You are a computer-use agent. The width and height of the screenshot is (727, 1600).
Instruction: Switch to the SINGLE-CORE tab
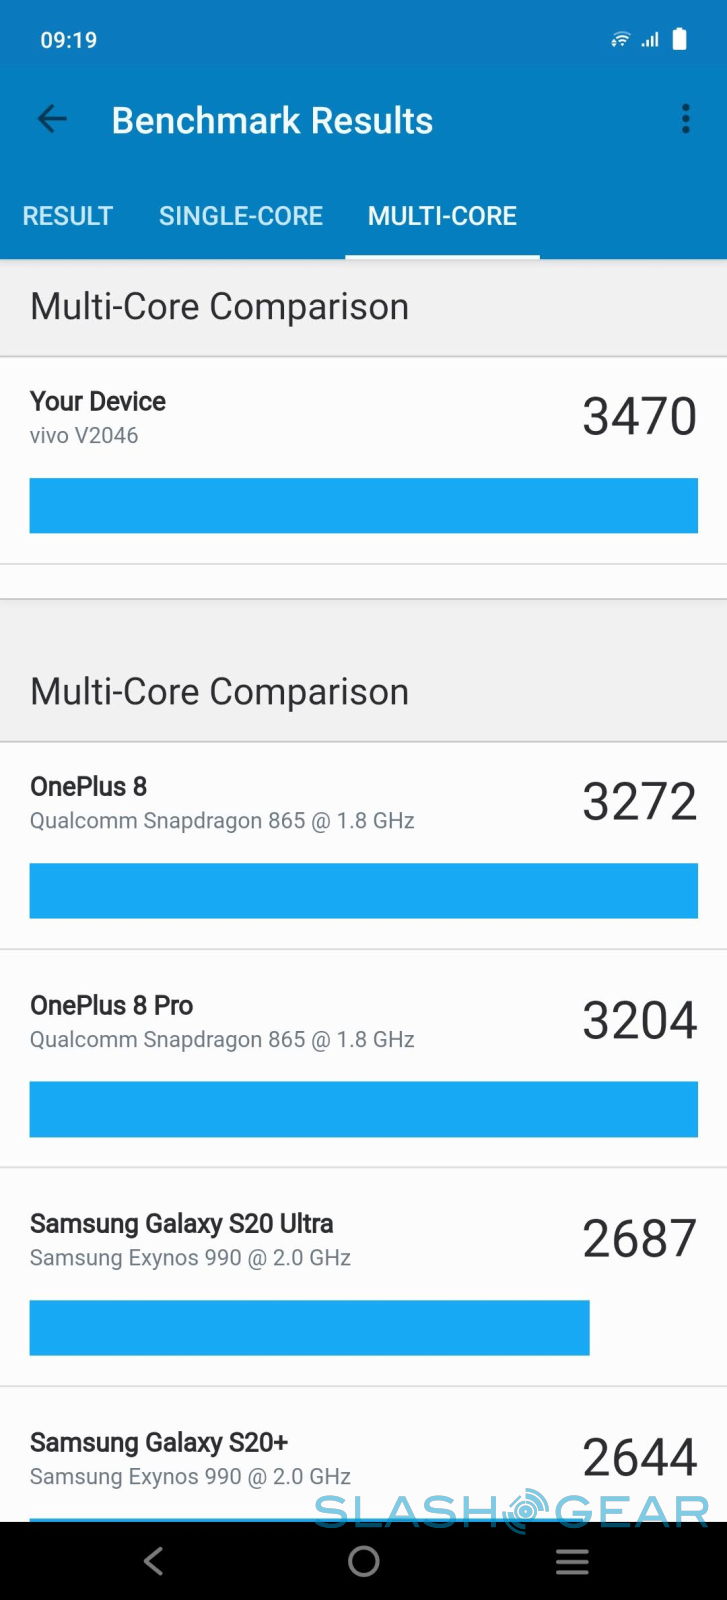(x=241, y=216)
